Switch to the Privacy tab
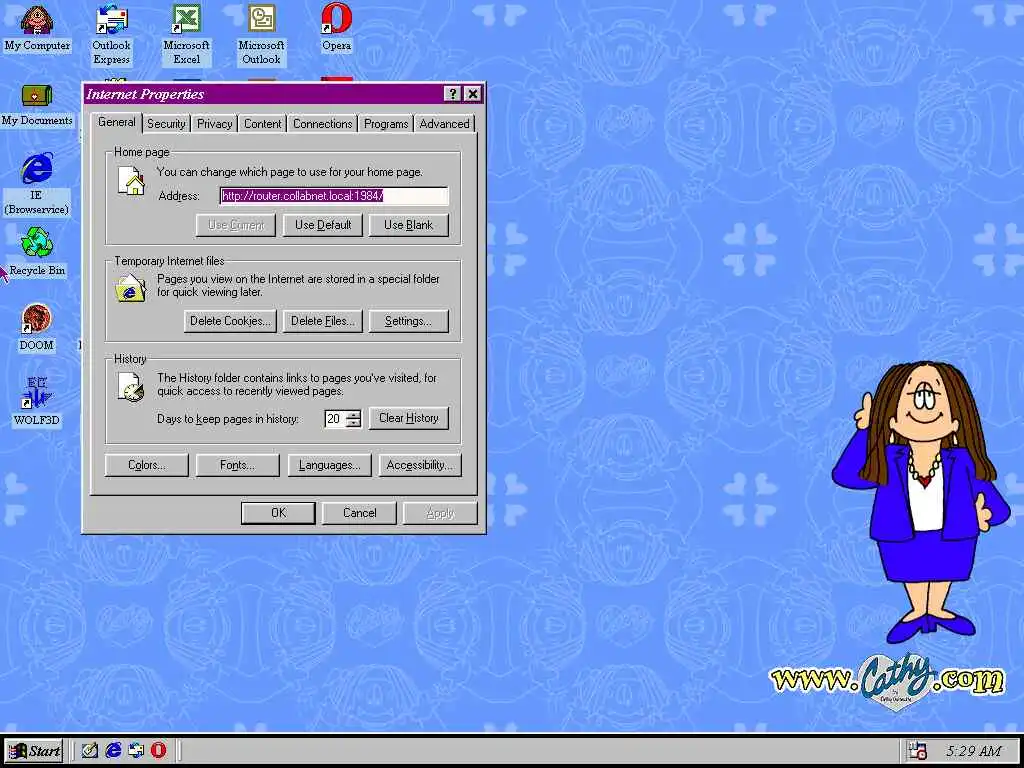This screenshot has height=768, width=1024. (214, 123)
